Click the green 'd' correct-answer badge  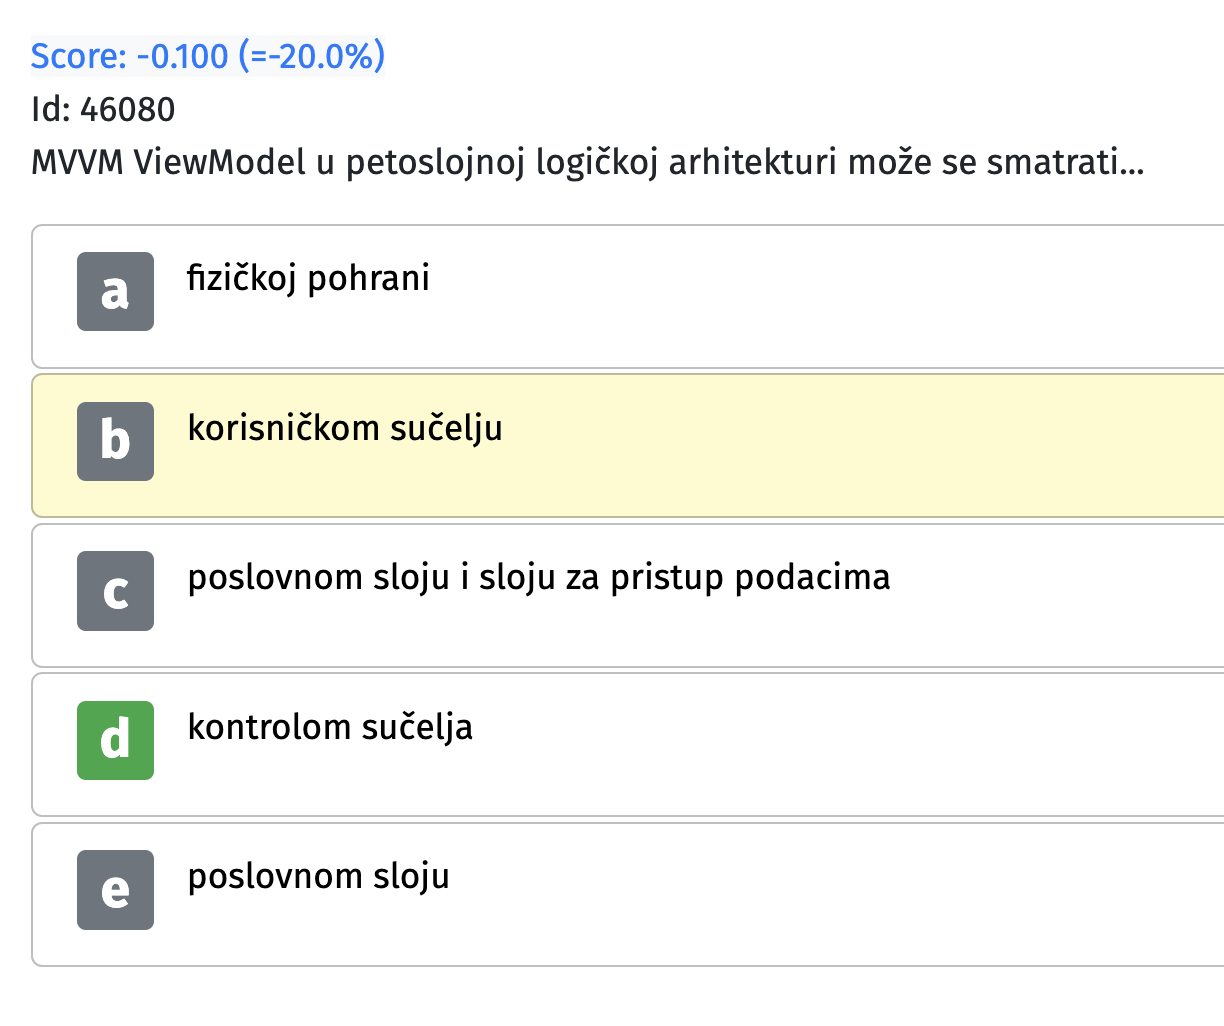coord(115,740)
